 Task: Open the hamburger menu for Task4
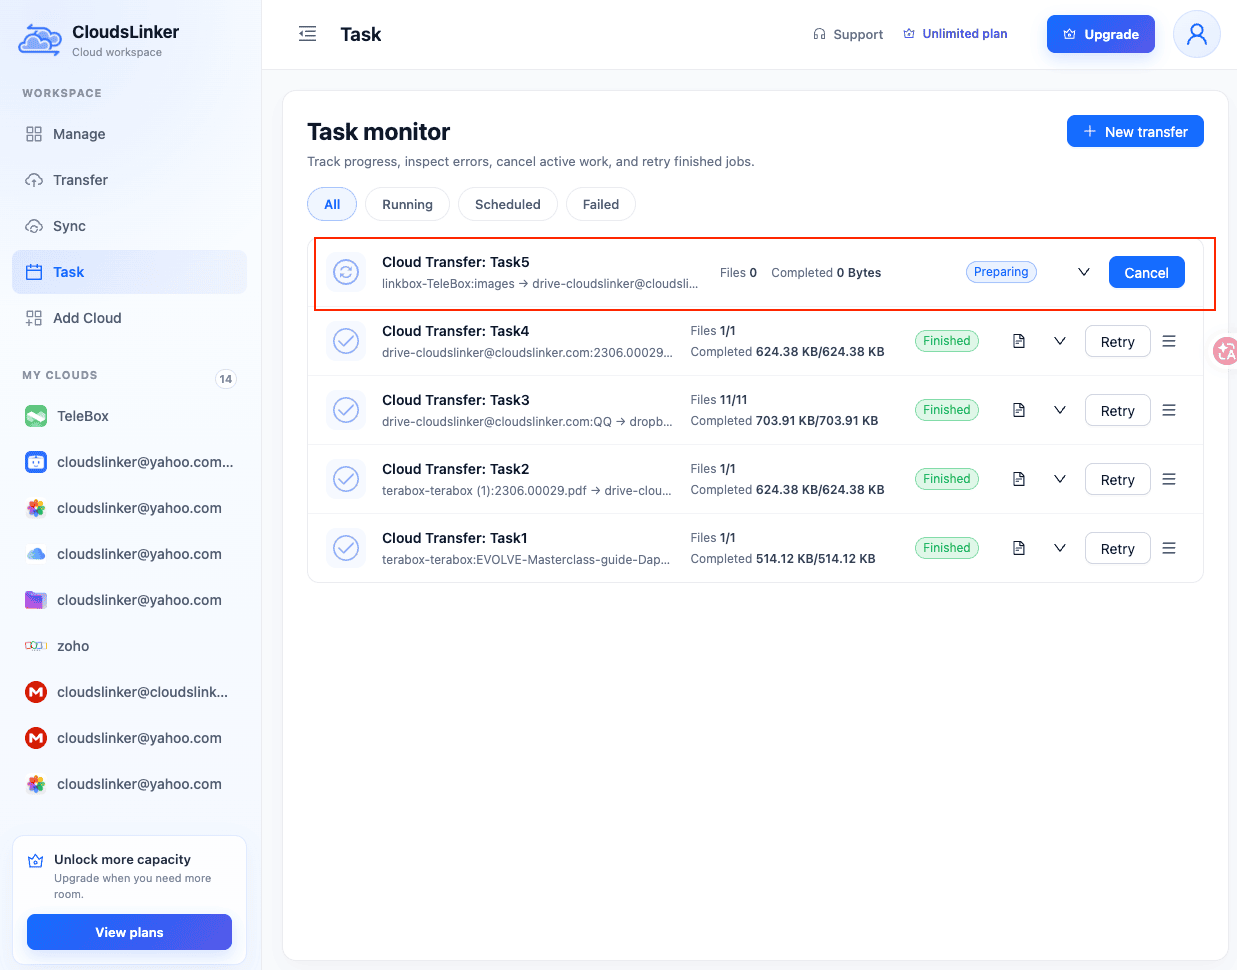[x=1169, y=341]
